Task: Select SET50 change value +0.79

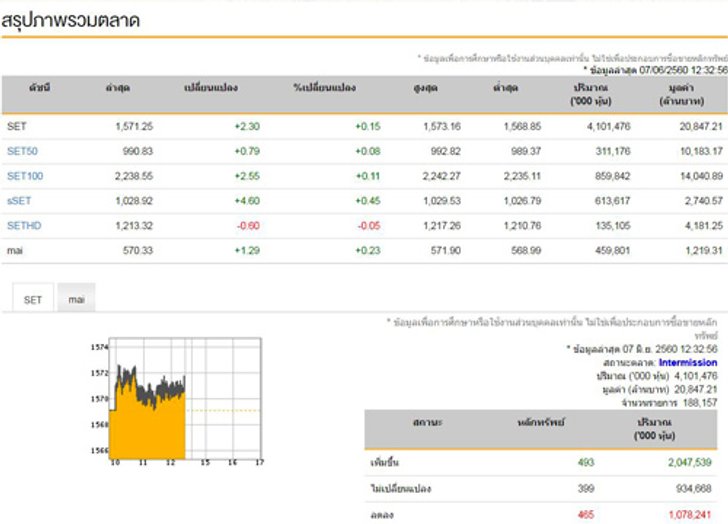Action: 247,151
